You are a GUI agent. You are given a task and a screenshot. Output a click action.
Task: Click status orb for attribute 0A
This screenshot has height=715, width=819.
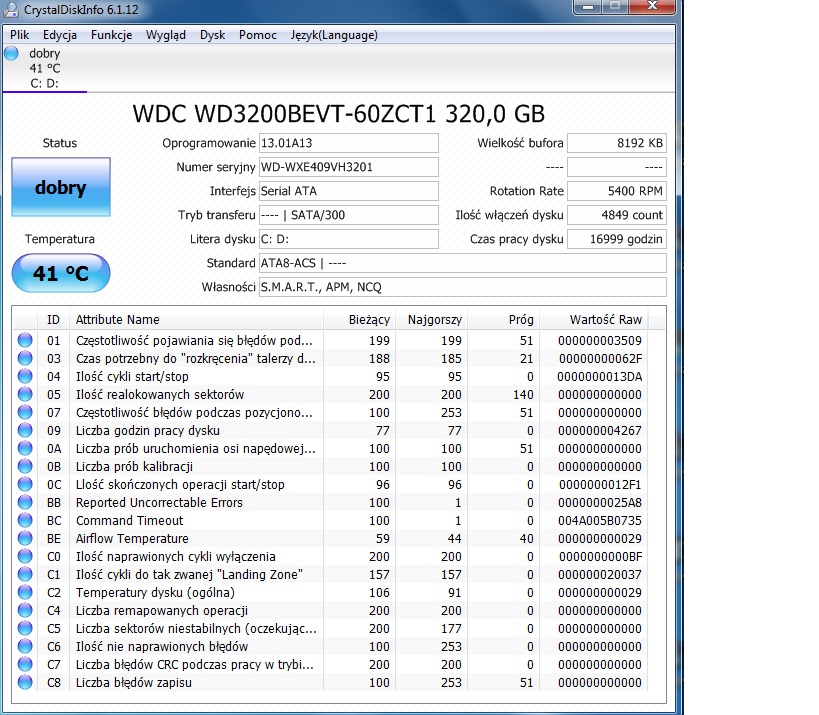click(x=25, y=449)
